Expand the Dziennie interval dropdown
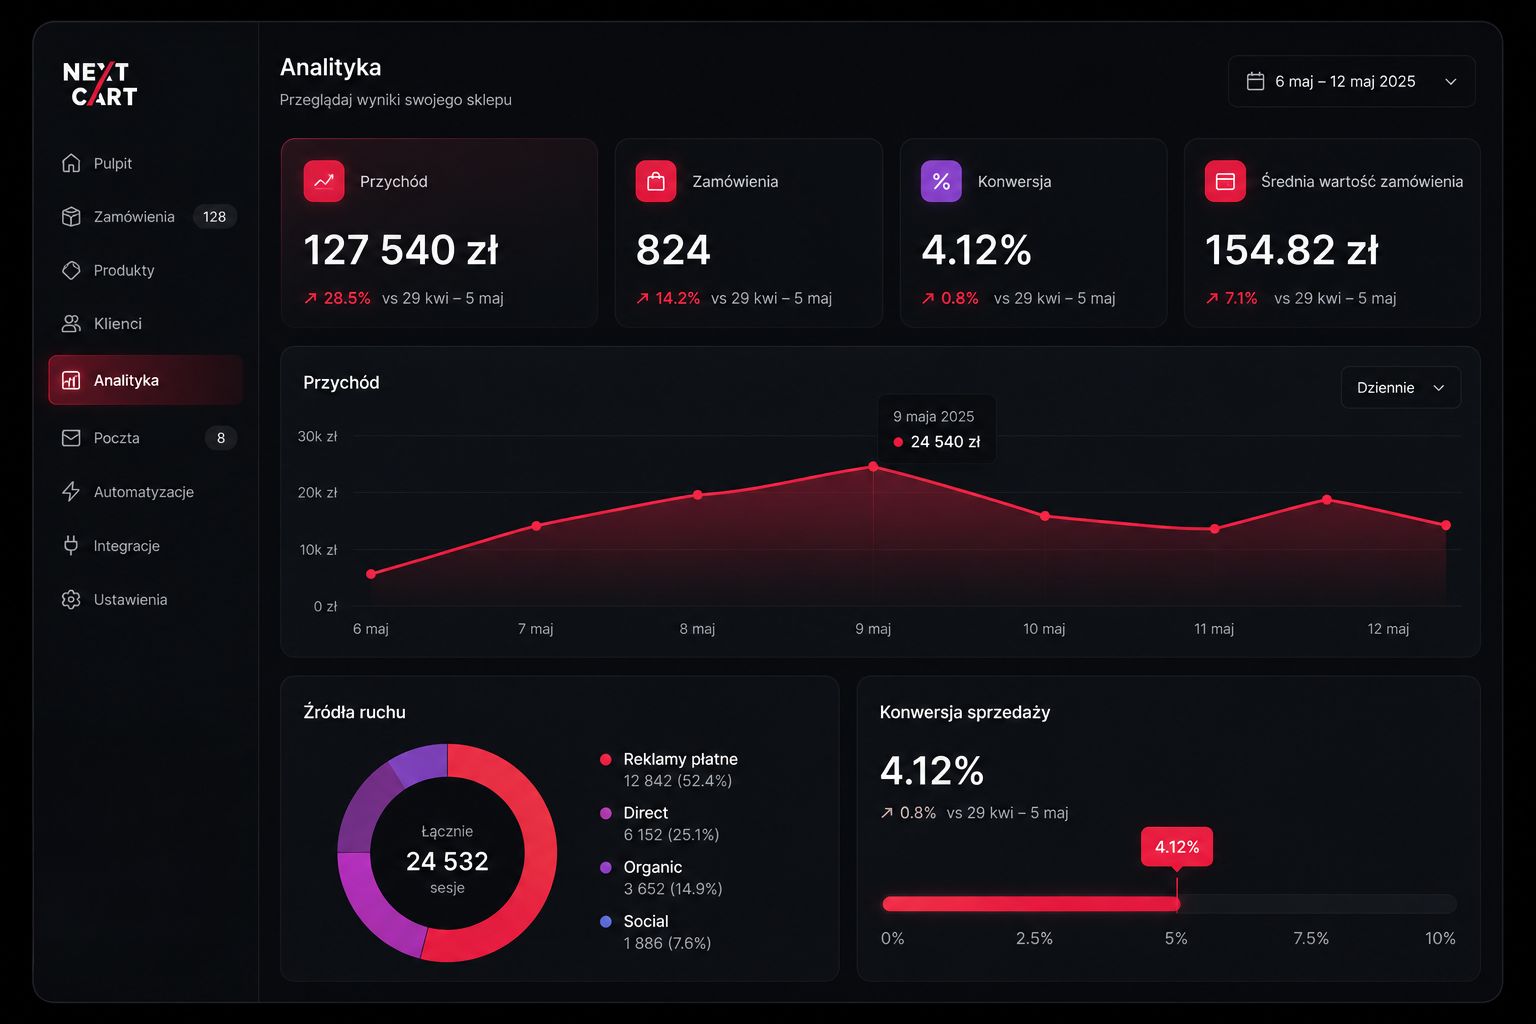Image resolution: width=1536 pixels, height=1024 pixels. pos(1400,387)
